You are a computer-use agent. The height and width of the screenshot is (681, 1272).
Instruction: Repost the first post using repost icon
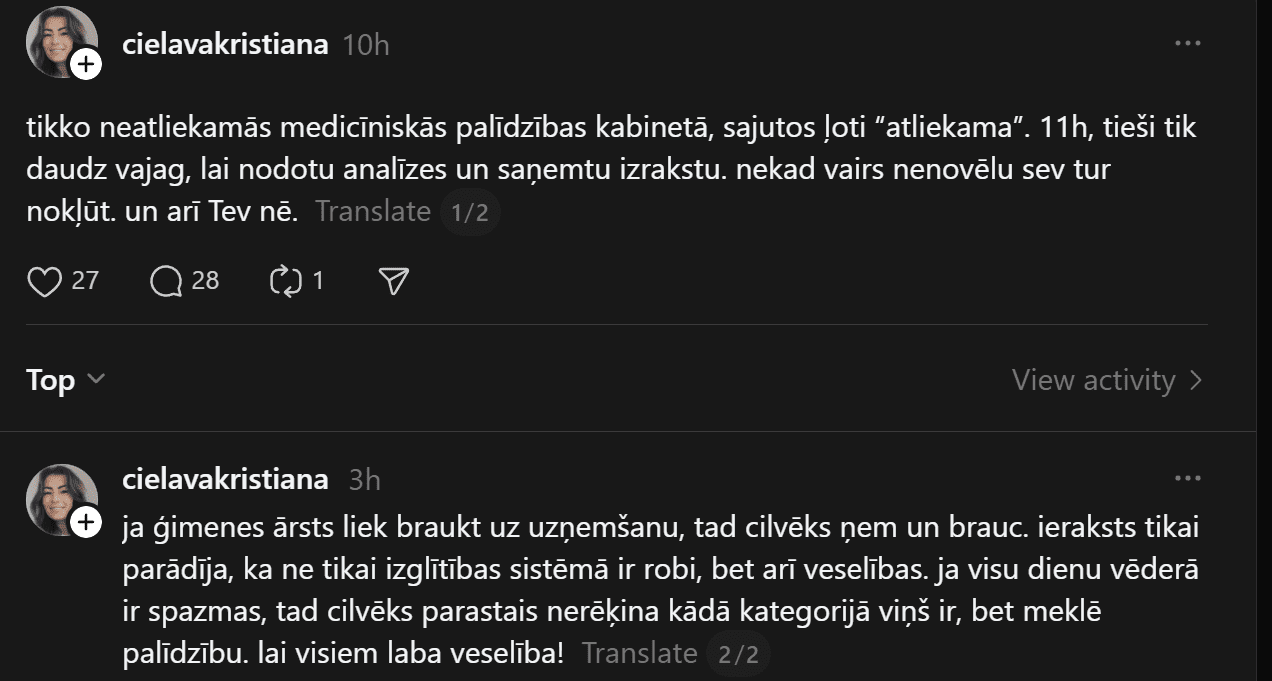pyautogui.click(x=286, y=281)
